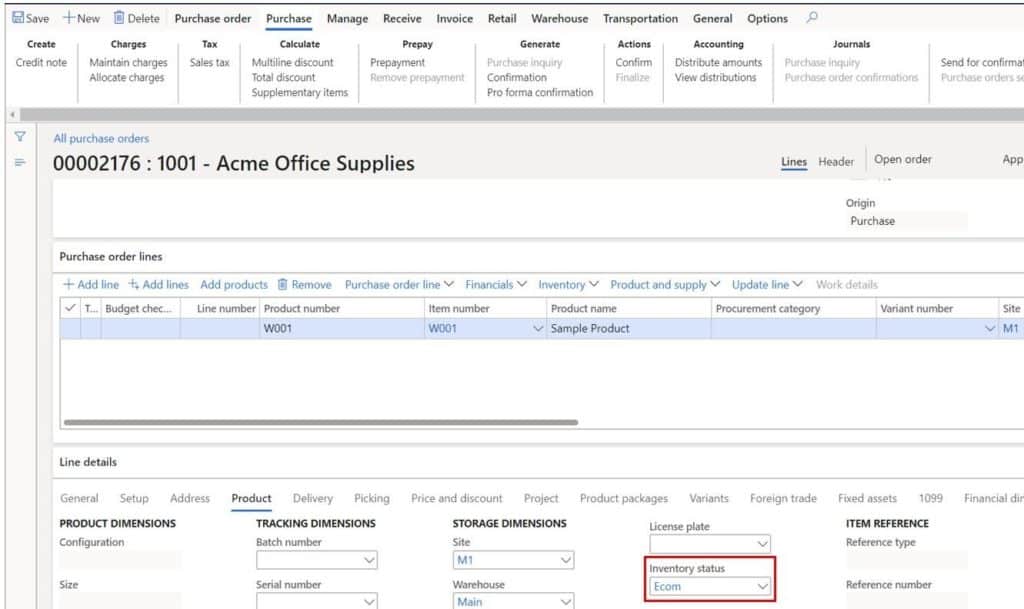Select all lines with the header checkbox
Screen dimensions: 1024x609
click(x=68, y=308)
